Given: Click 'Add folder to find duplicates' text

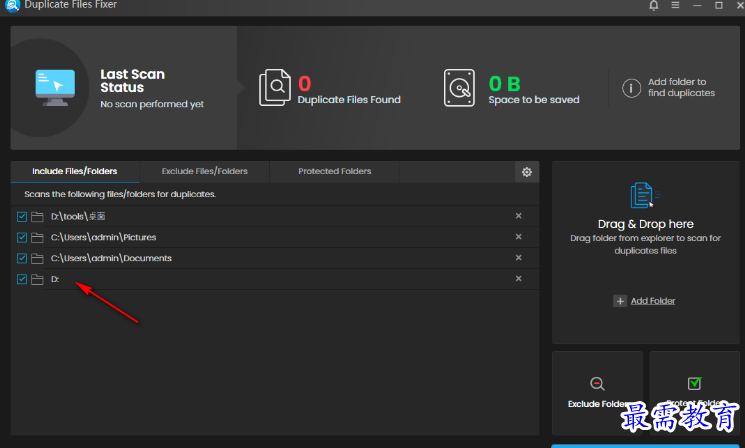Looking at the screenshot, I should [x=681, y=87].
